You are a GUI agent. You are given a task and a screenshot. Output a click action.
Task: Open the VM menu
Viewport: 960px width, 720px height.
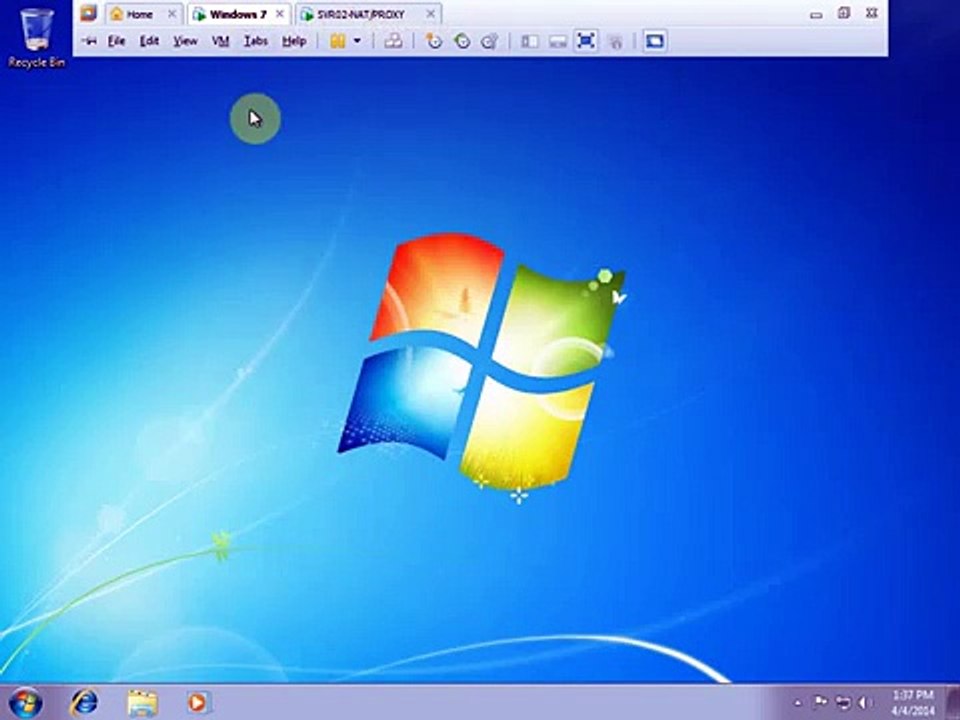220,41
